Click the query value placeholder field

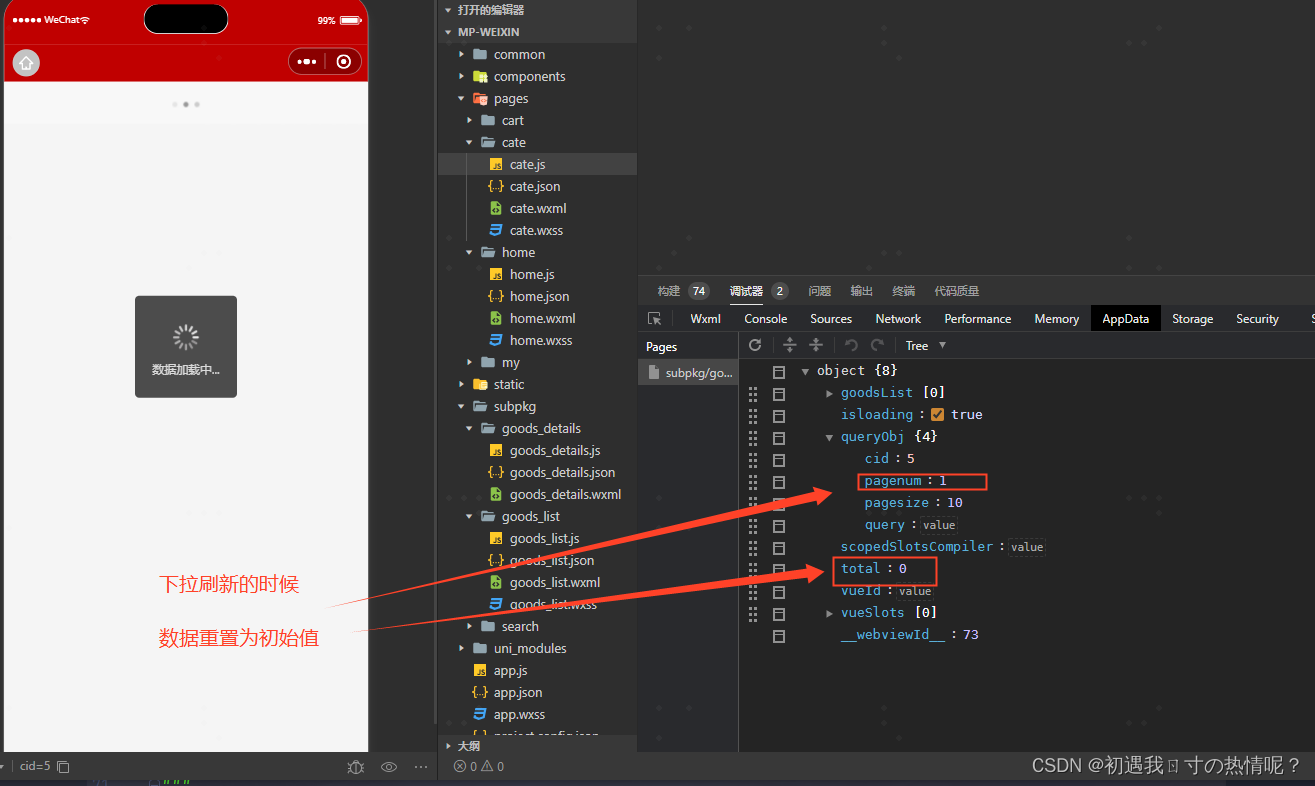[939, 525]
